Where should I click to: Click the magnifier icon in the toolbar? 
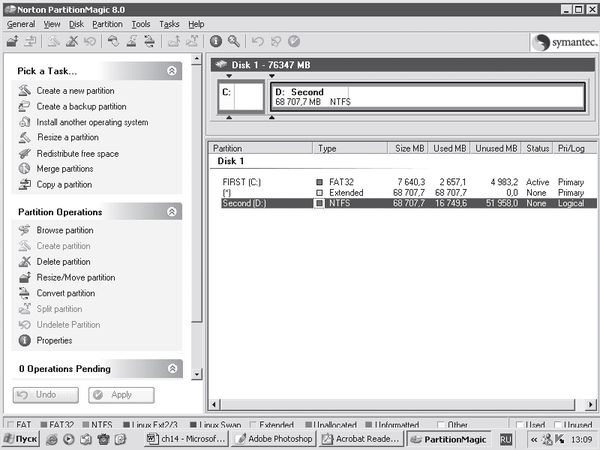tap(234, 41)
